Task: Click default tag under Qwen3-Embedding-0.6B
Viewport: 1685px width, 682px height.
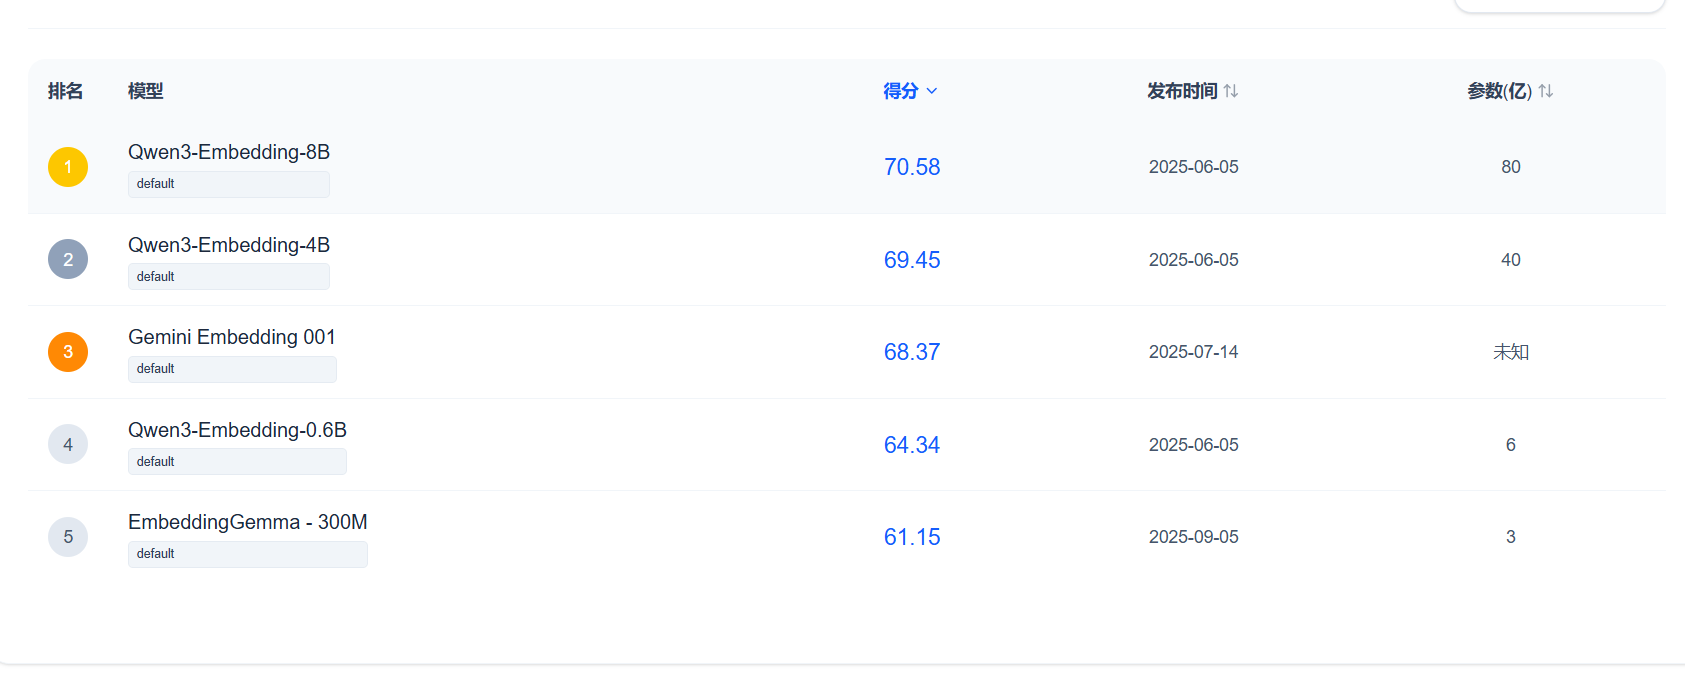Action: point(237,462)
